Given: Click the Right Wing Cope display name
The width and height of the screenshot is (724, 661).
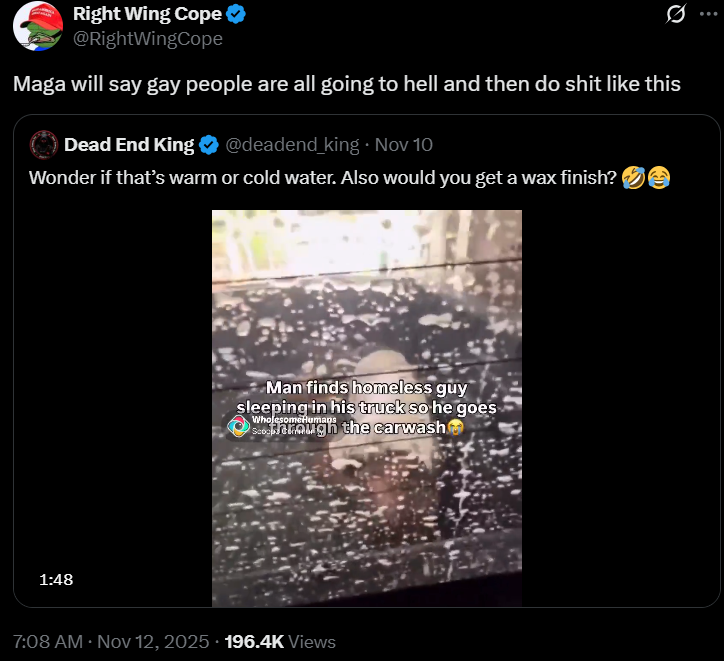Looking at the screenshot, I should (x=147, y=14).
